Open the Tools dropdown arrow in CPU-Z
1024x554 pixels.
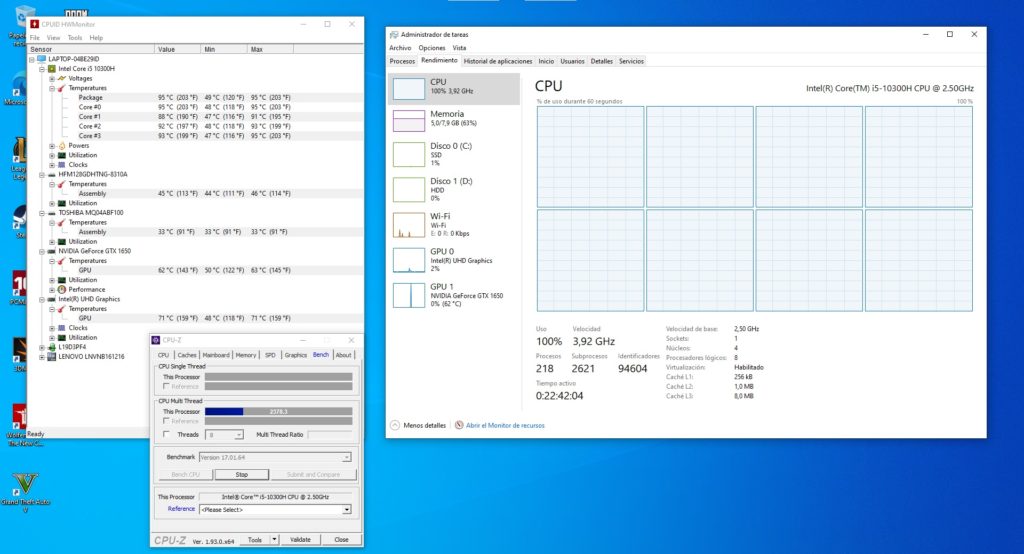click(x=274, y=539)
